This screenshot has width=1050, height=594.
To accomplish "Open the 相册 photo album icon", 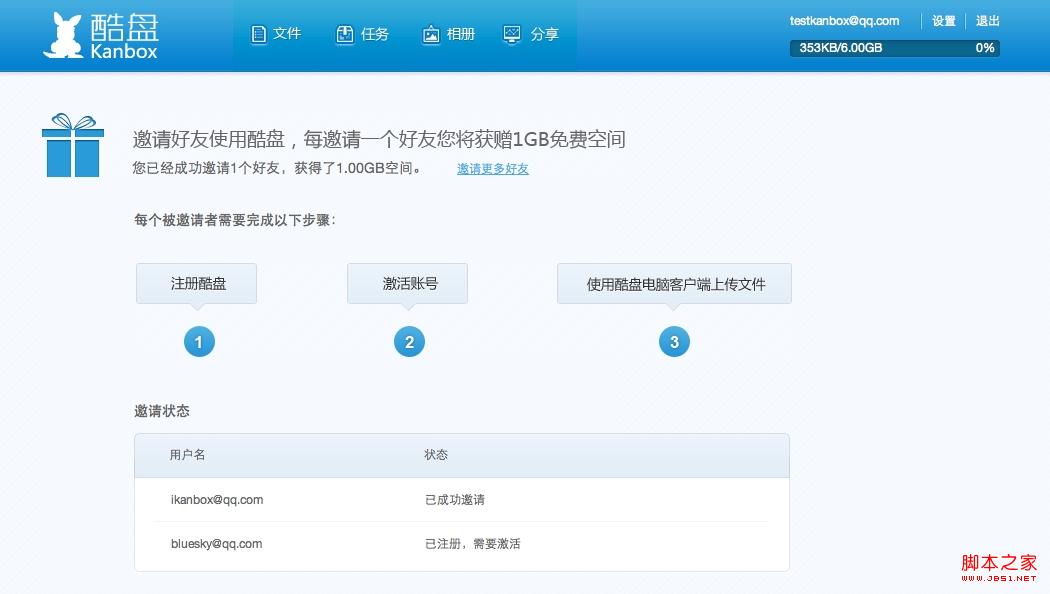I will [x=430, y=33].
